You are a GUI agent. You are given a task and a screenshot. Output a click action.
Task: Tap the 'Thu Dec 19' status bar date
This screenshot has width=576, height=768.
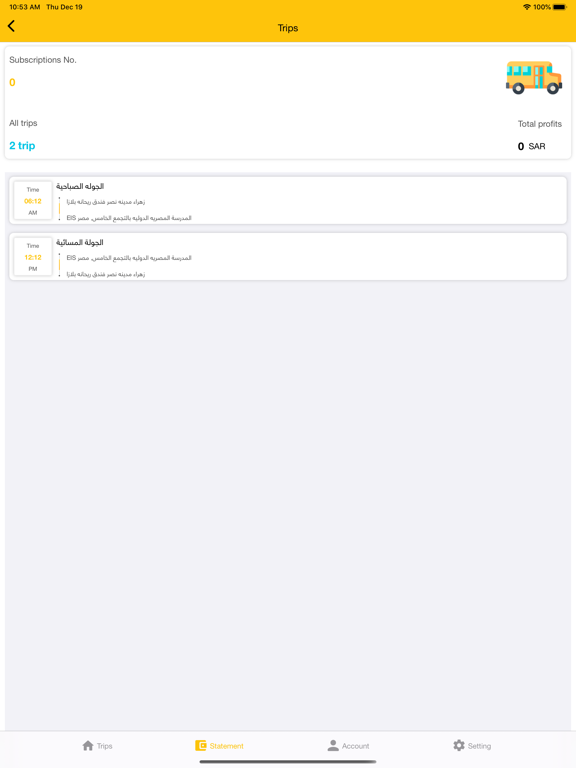pos(64,7)
